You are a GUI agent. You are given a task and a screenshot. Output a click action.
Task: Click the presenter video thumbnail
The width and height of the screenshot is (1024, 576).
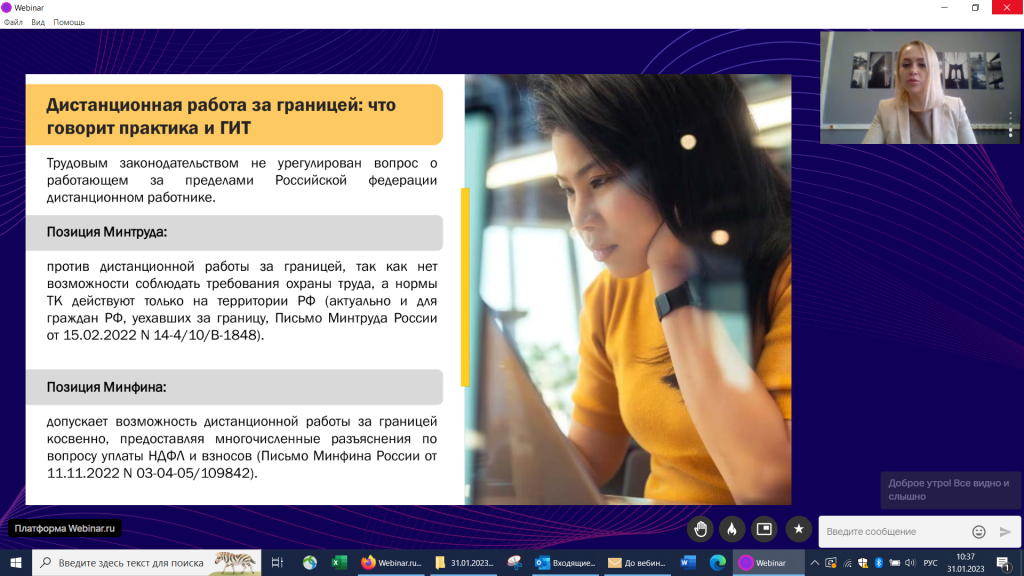(x=920, y=88)
